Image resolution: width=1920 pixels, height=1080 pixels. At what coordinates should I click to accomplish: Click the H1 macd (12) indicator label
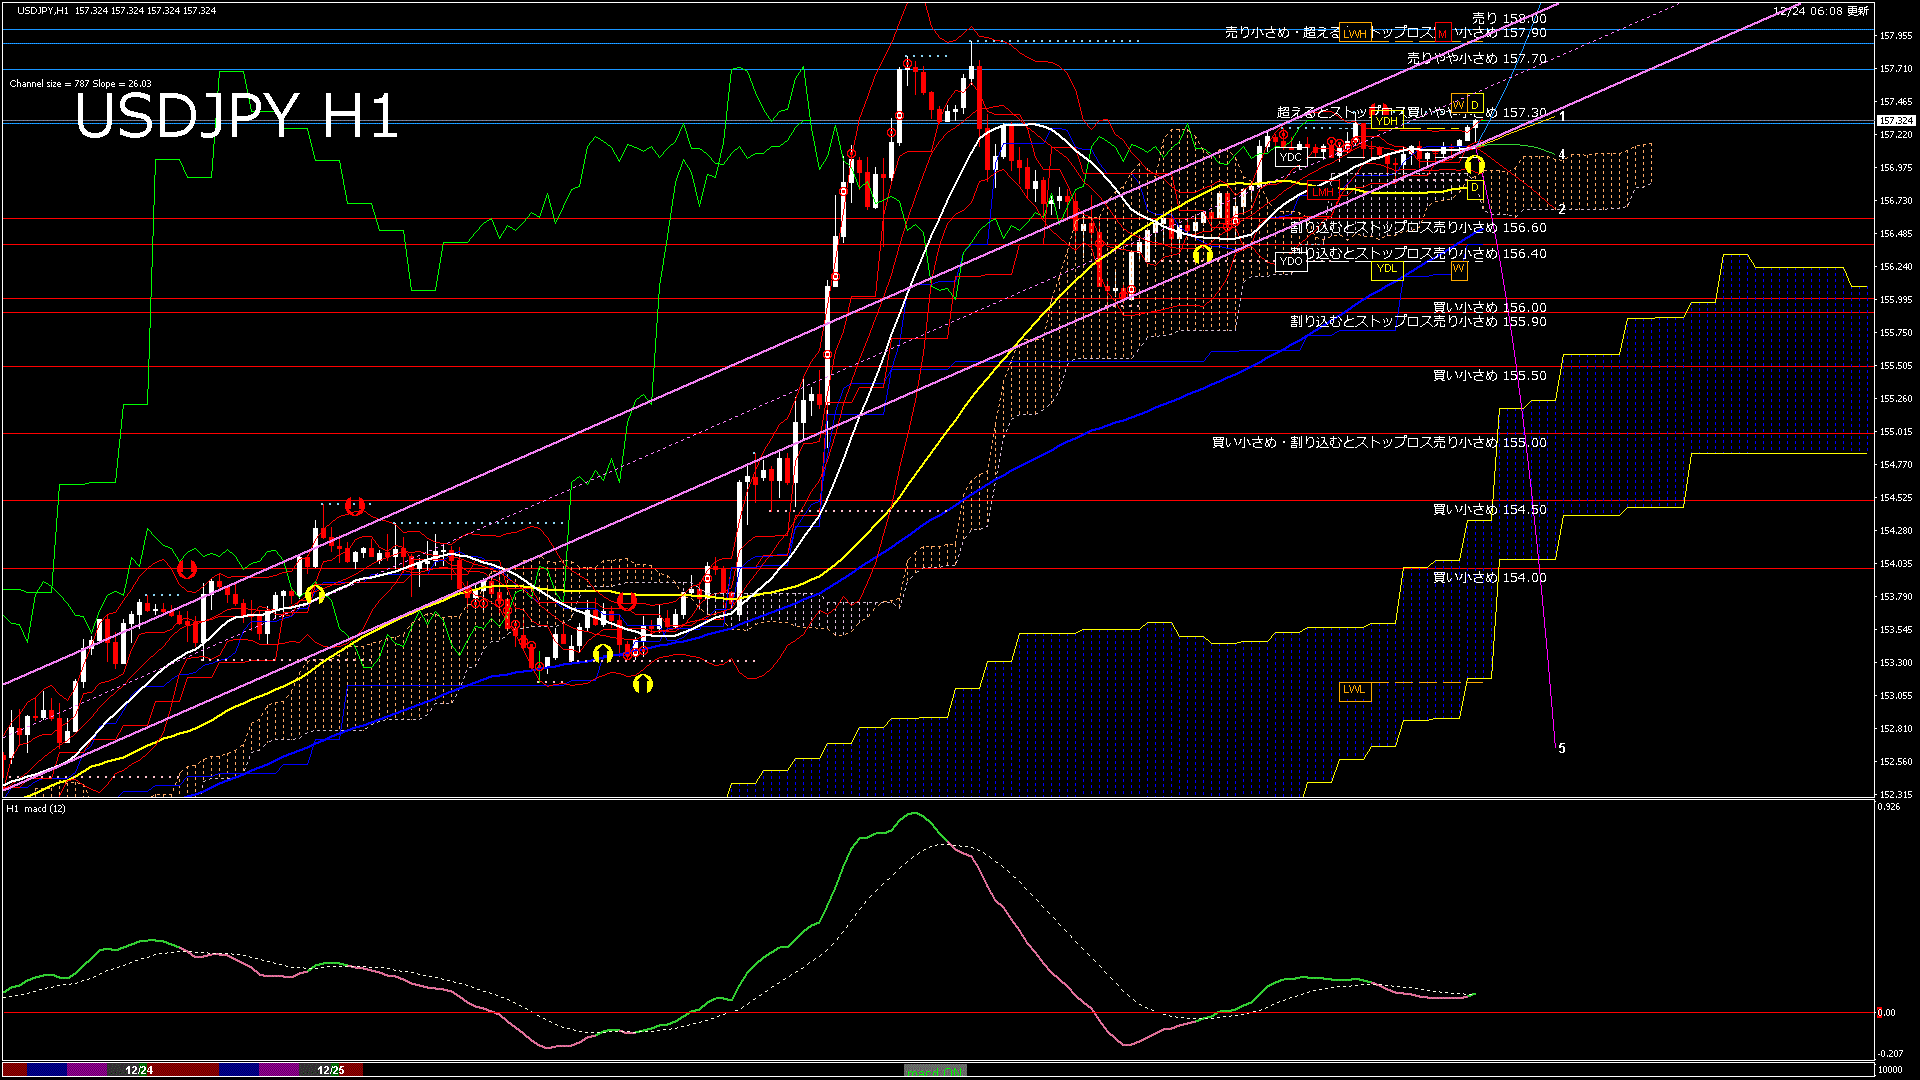pos(36,808)
